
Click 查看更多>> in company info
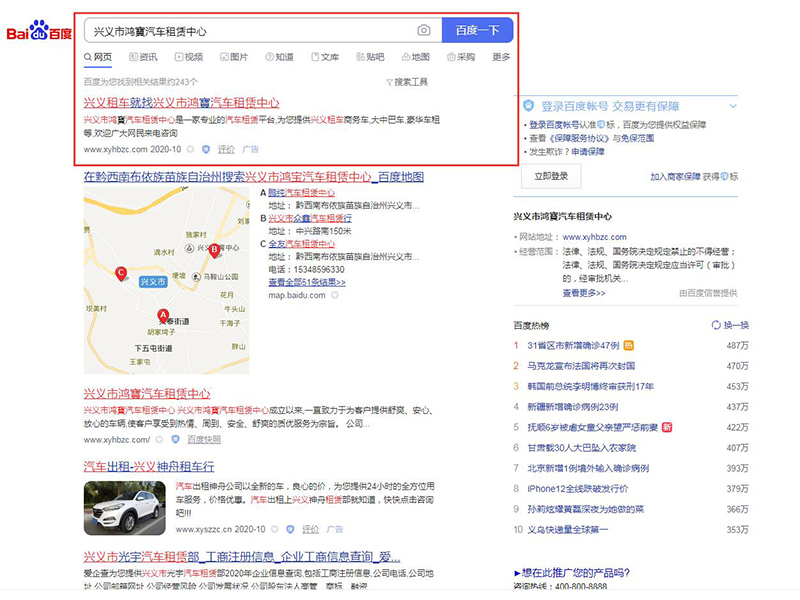[x=584, y=292]
